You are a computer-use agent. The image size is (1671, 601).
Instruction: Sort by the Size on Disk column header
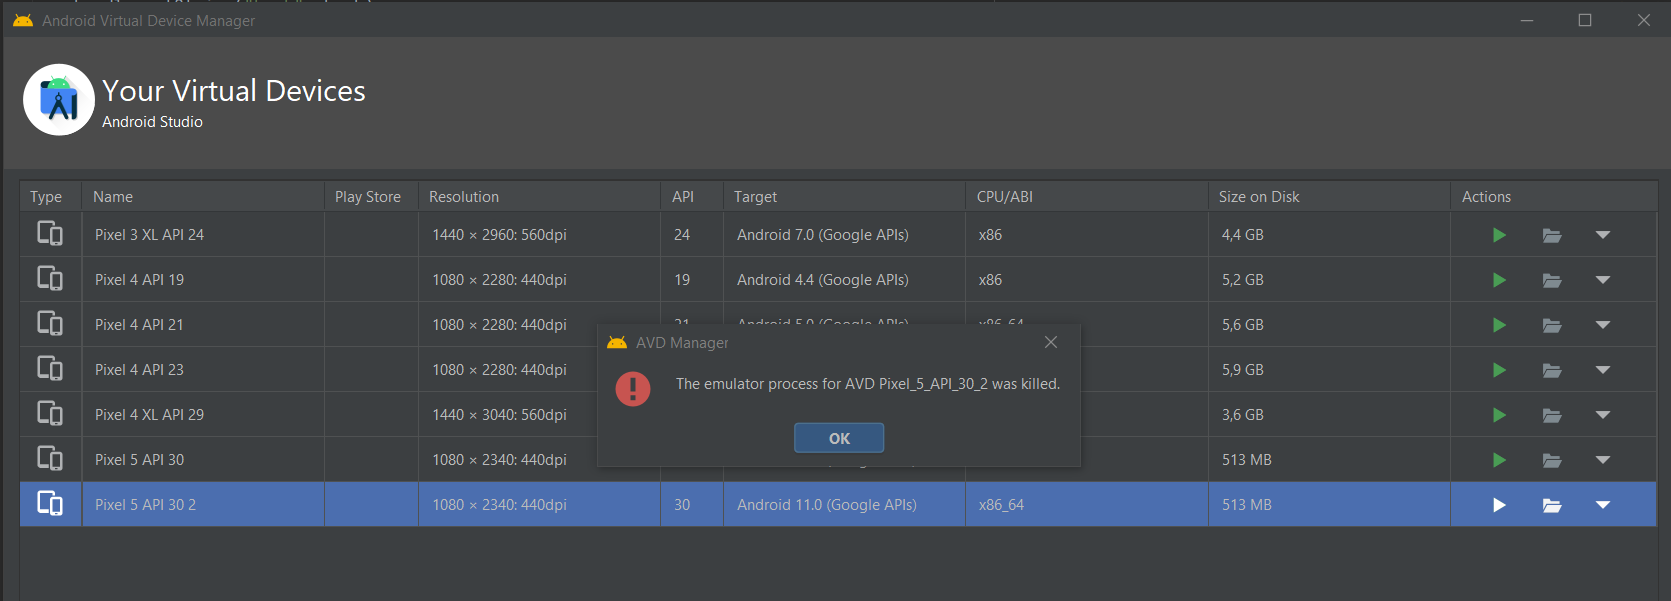(x=1329, y=197)
